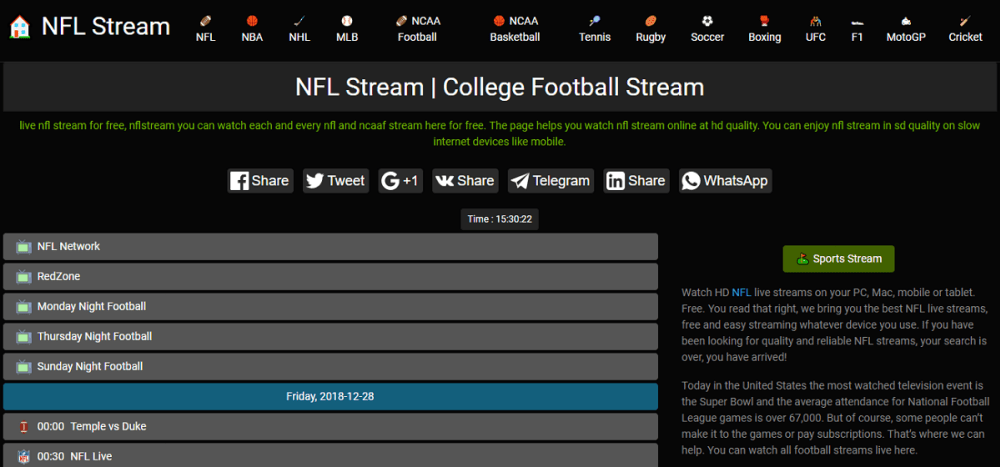The height and width of the screenshot is (467, 1000).
Task: Open the MLB baseball icon
Action: click(x=347, y=20)
